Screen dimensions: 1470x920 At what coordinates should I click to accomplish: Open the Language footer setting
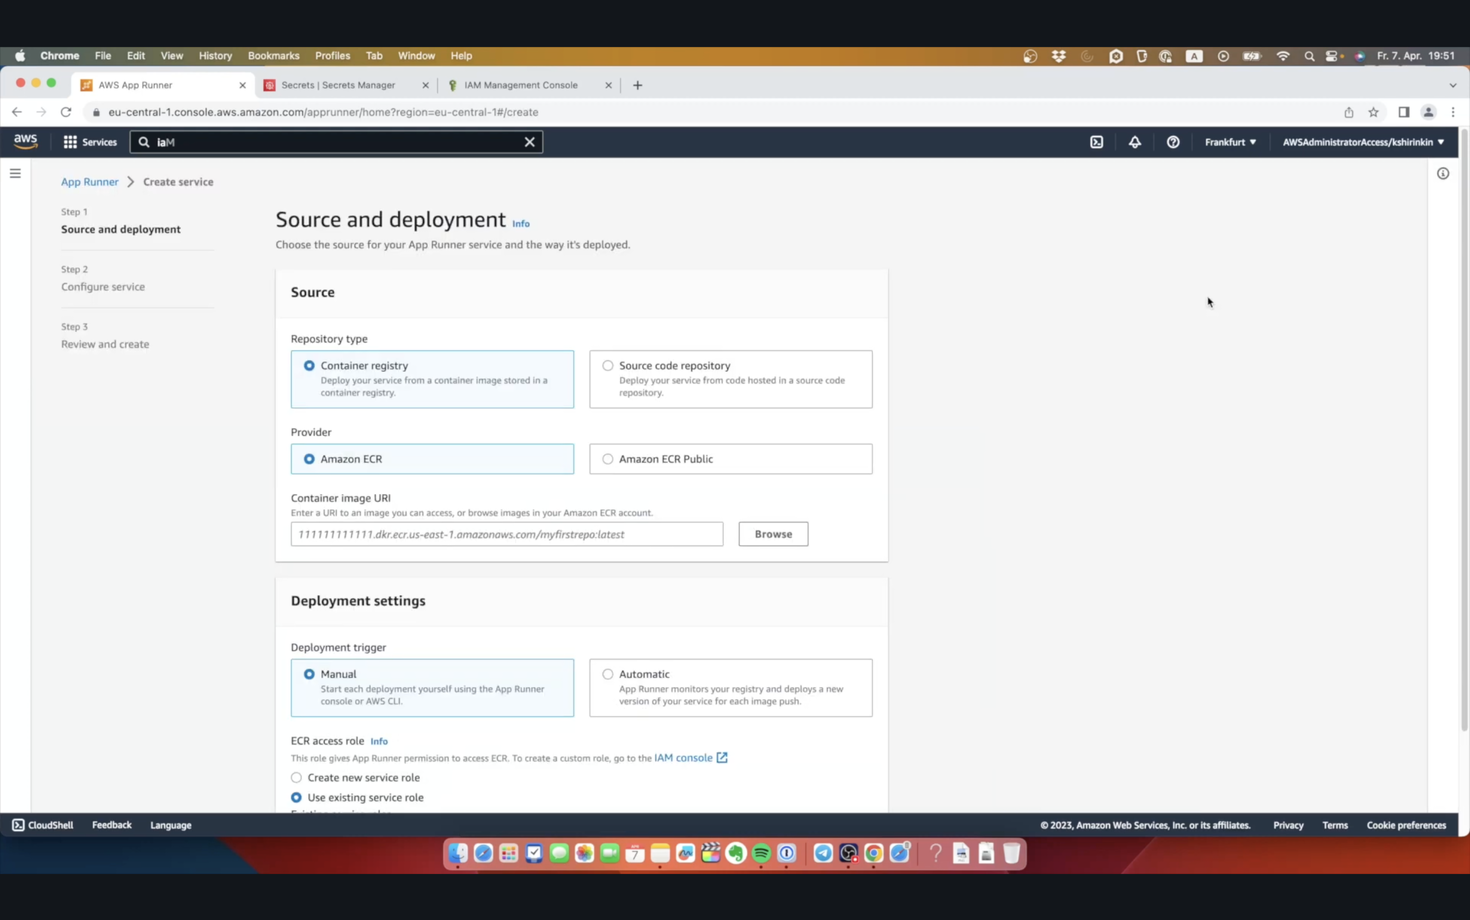(x=171, y=825)
